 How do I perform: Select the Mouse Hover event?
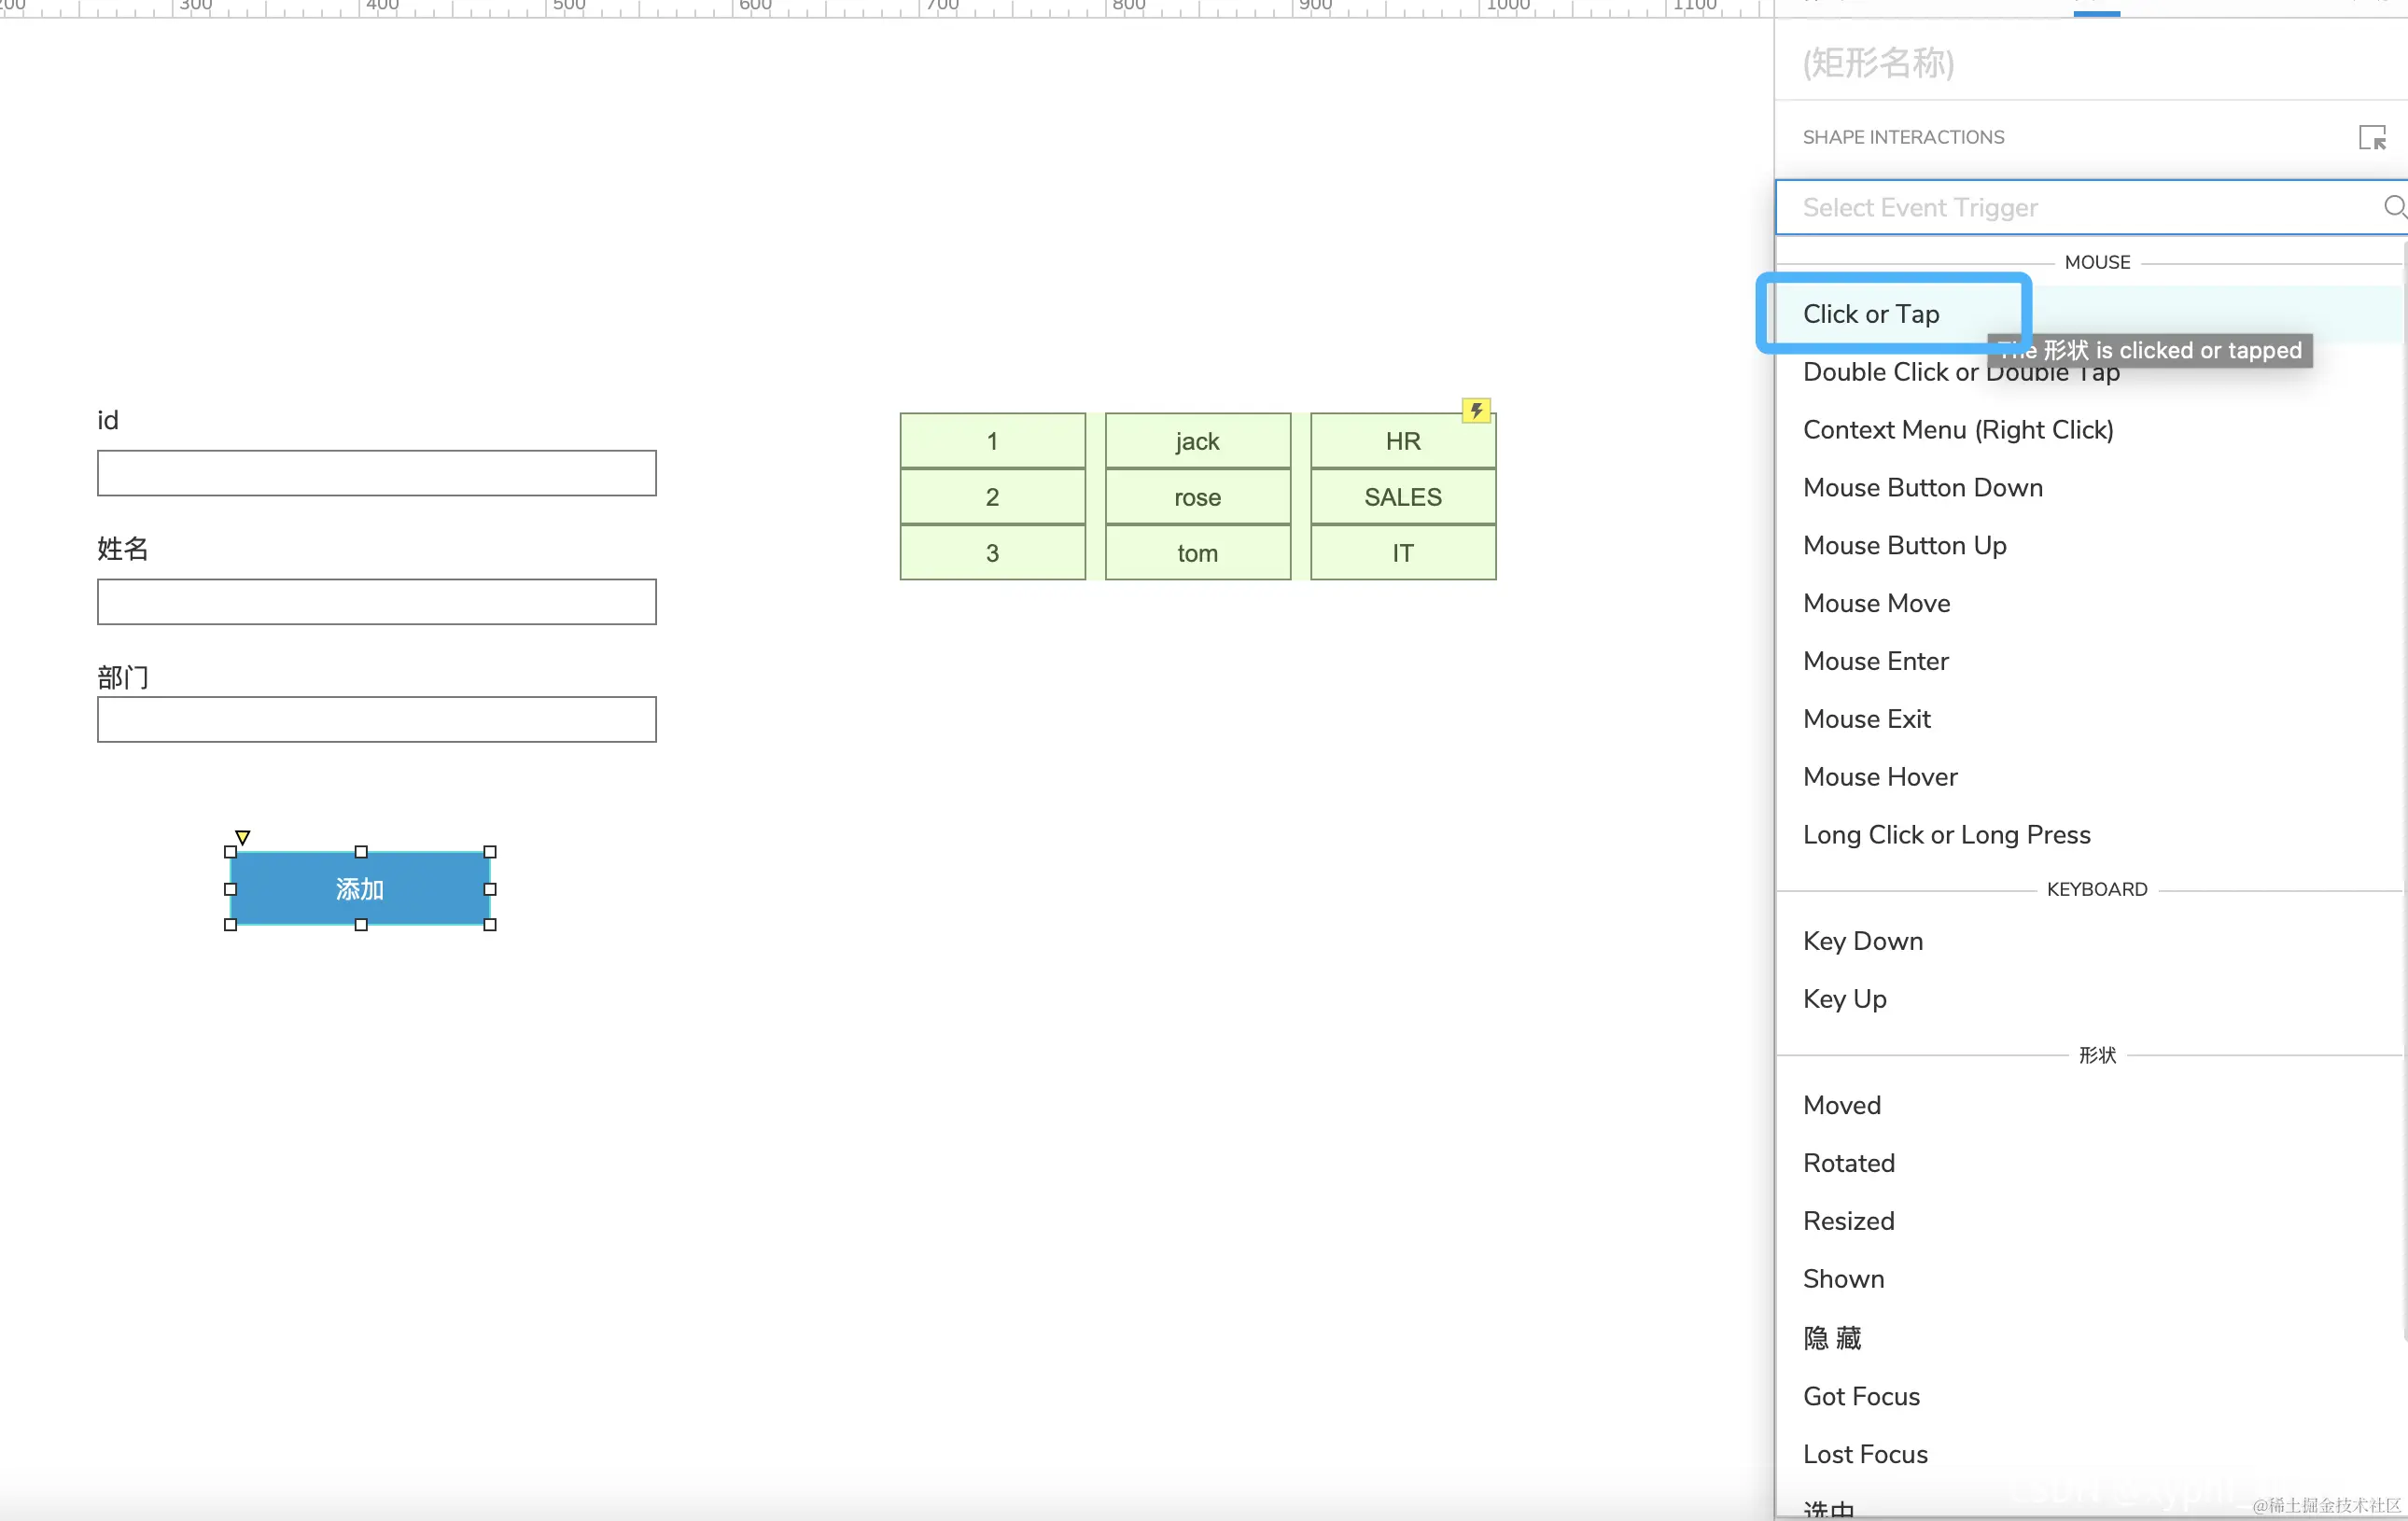click(1879, 777)
